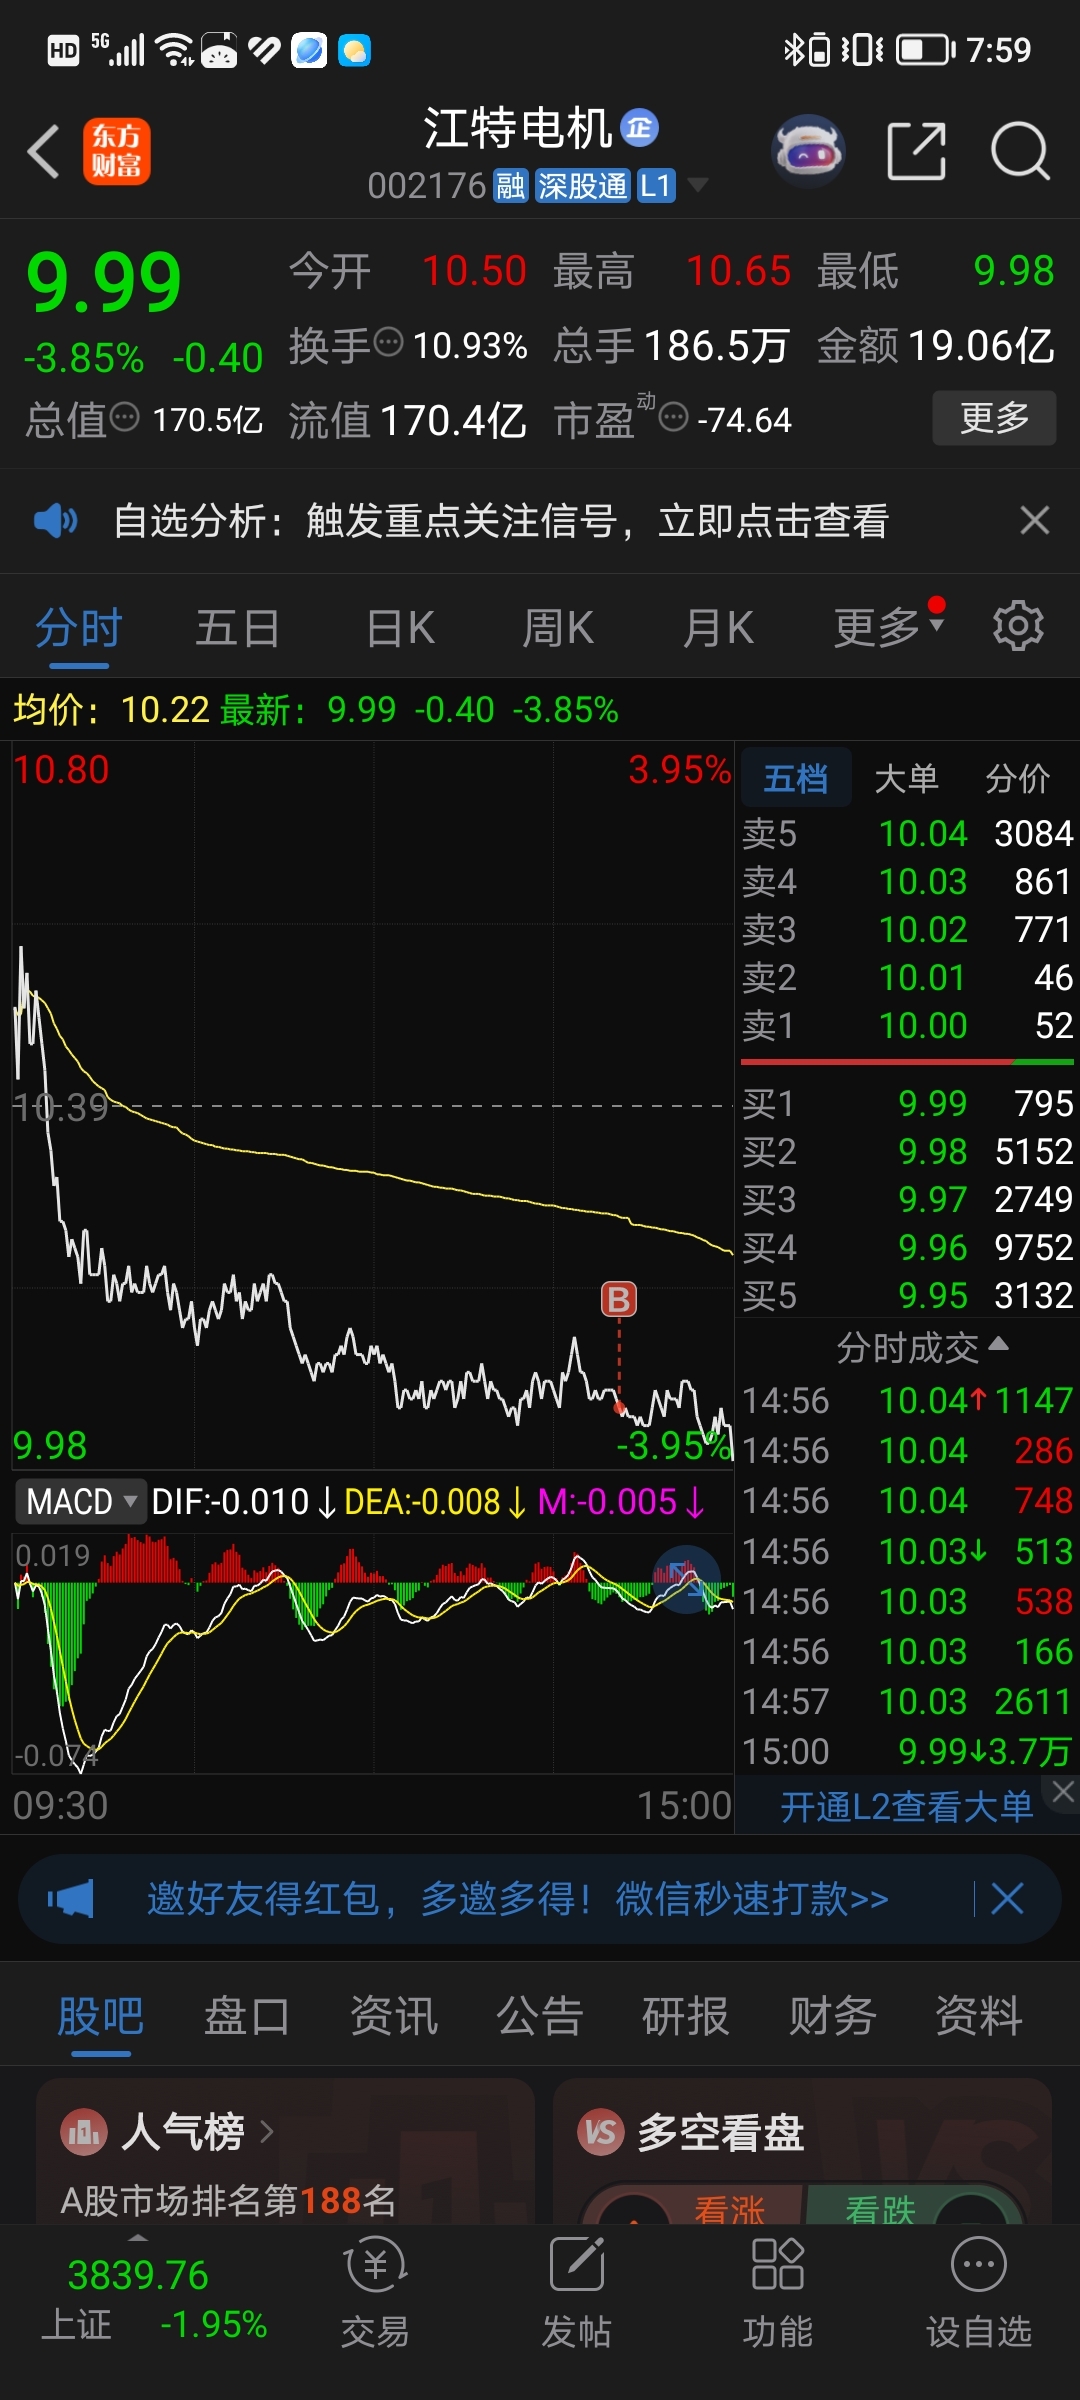Open chart settings gear icon
1080x2400 pixels.
pyautogui.click(x=1018, y=627)
